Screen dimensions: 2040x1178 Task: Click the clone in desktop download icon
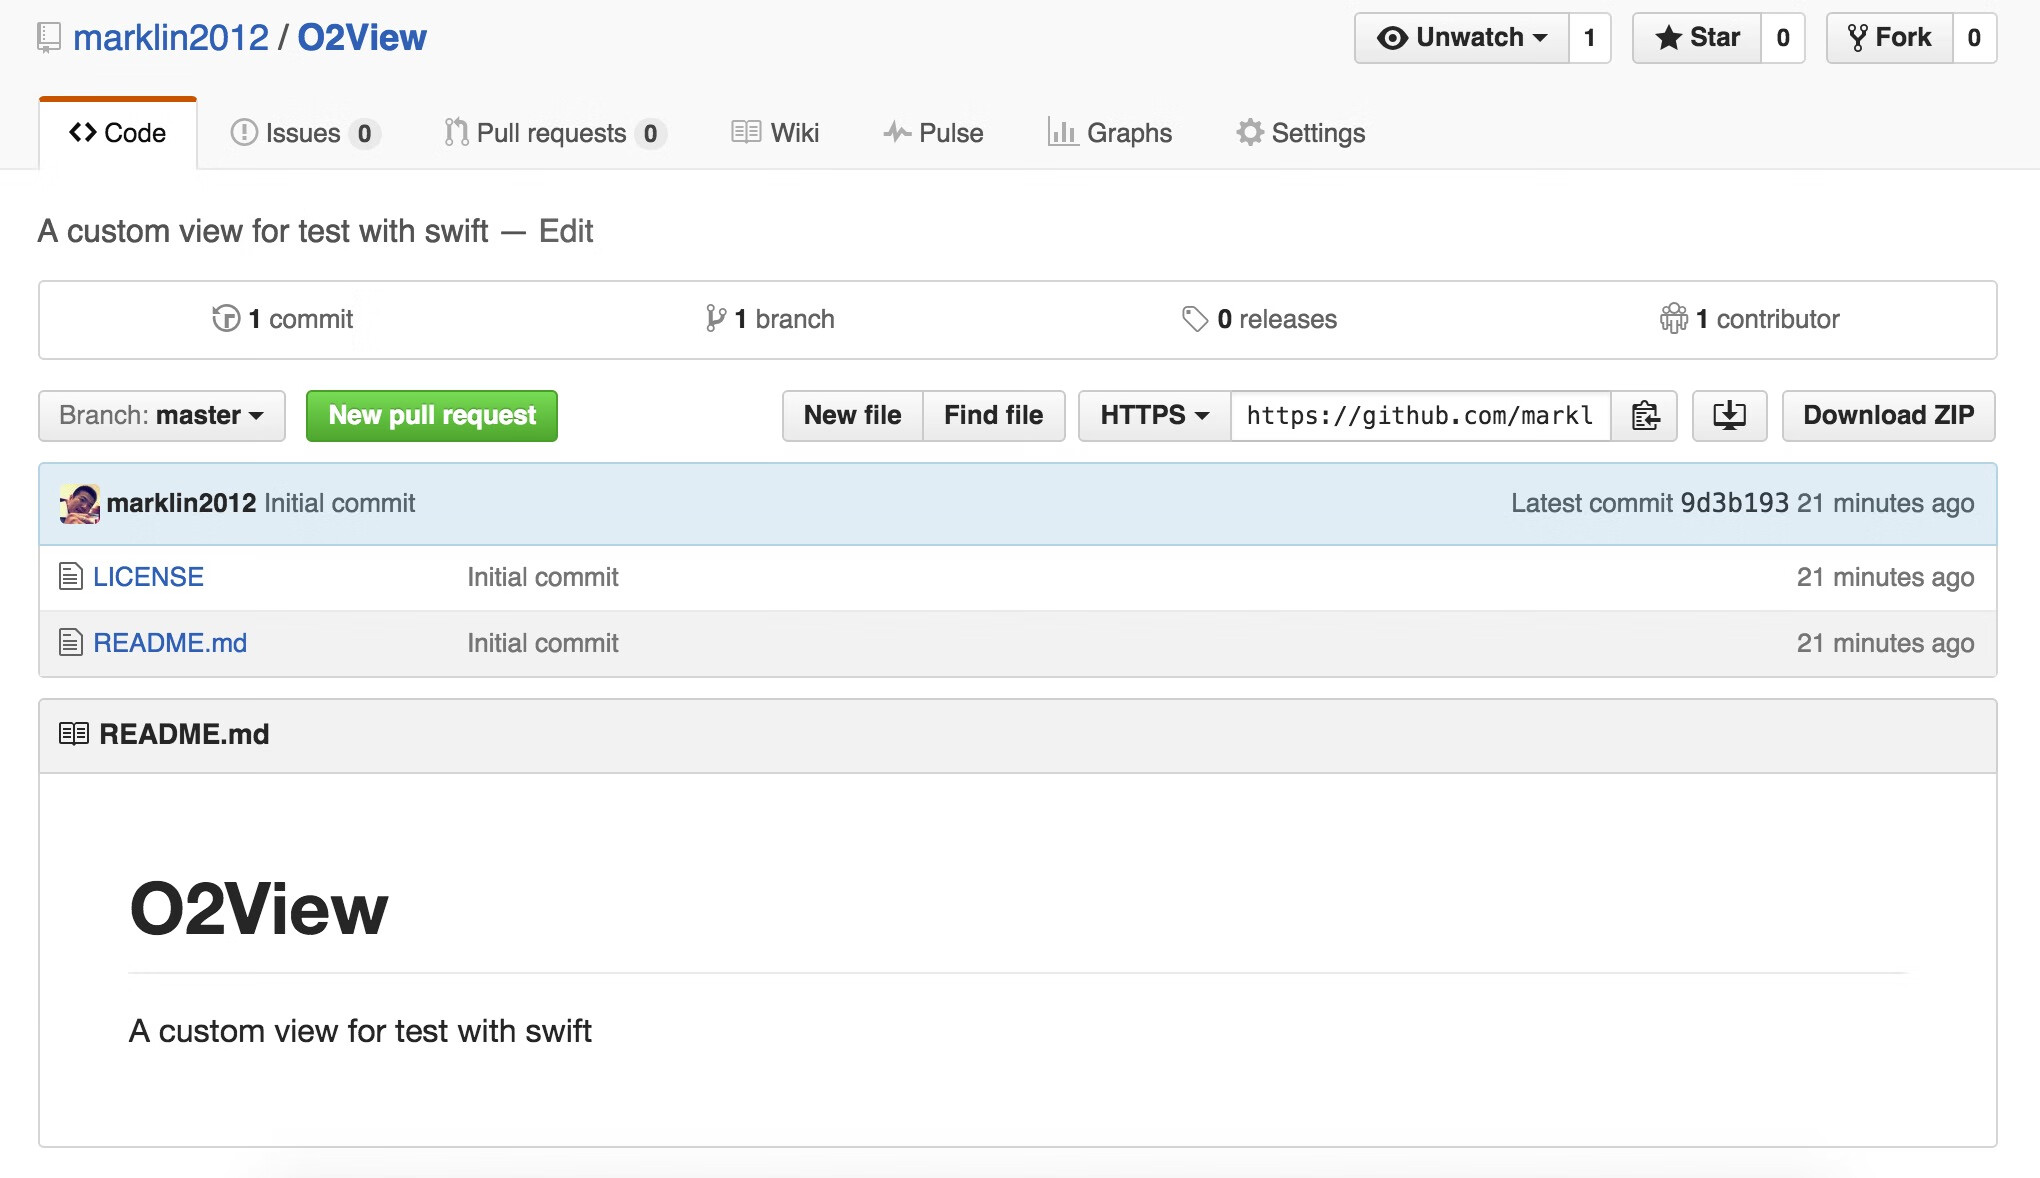coord(1730,416)
